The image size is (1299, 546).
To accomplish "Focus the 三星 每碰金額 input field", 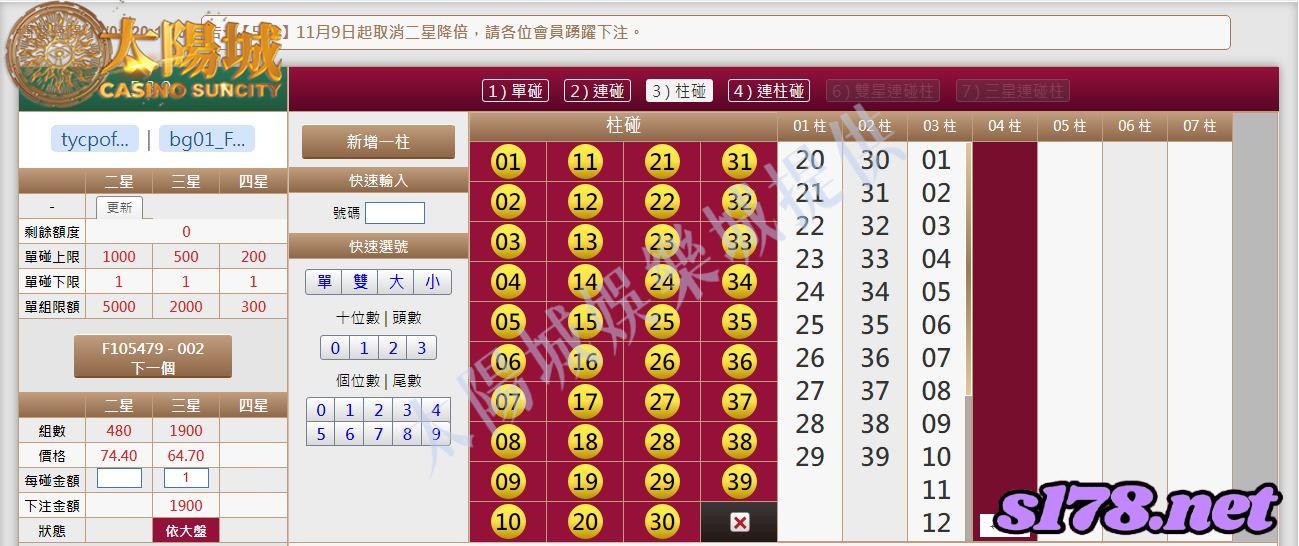I will (x=186, y=479).
